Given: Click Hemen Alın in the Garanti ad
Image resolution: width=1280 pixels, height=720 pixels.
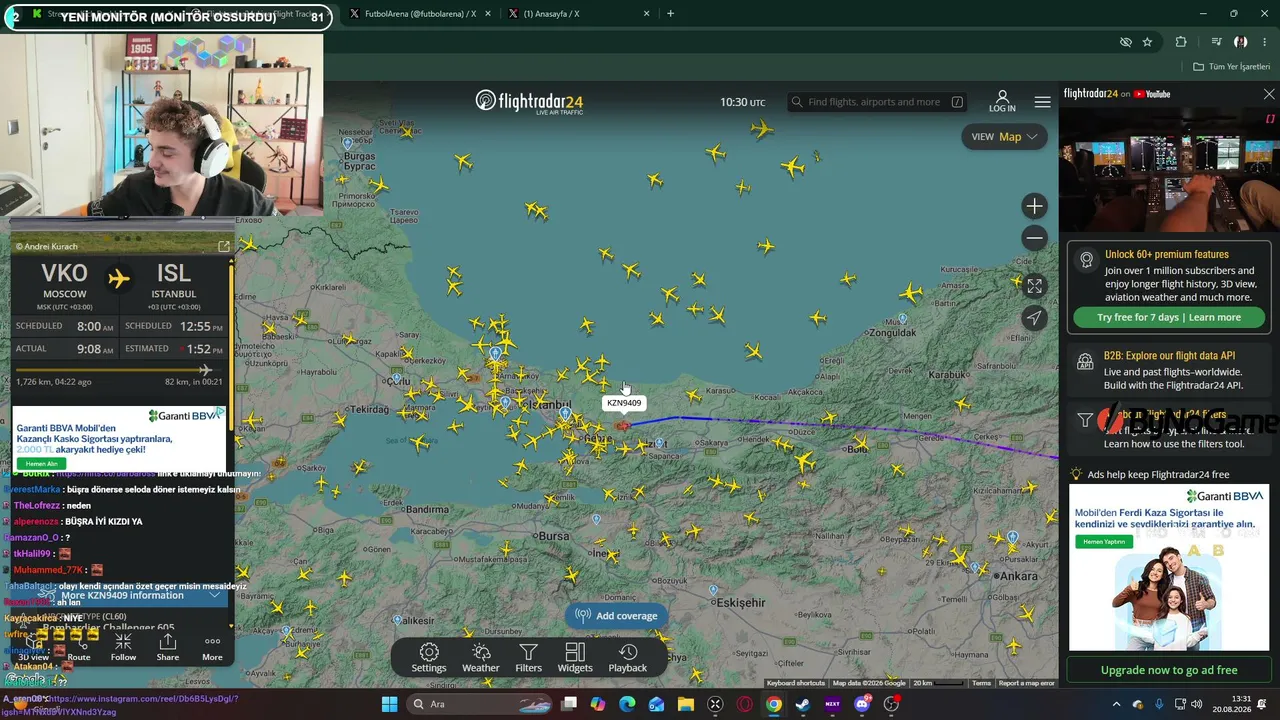Looking at the screenshot, I should (42, 464).
